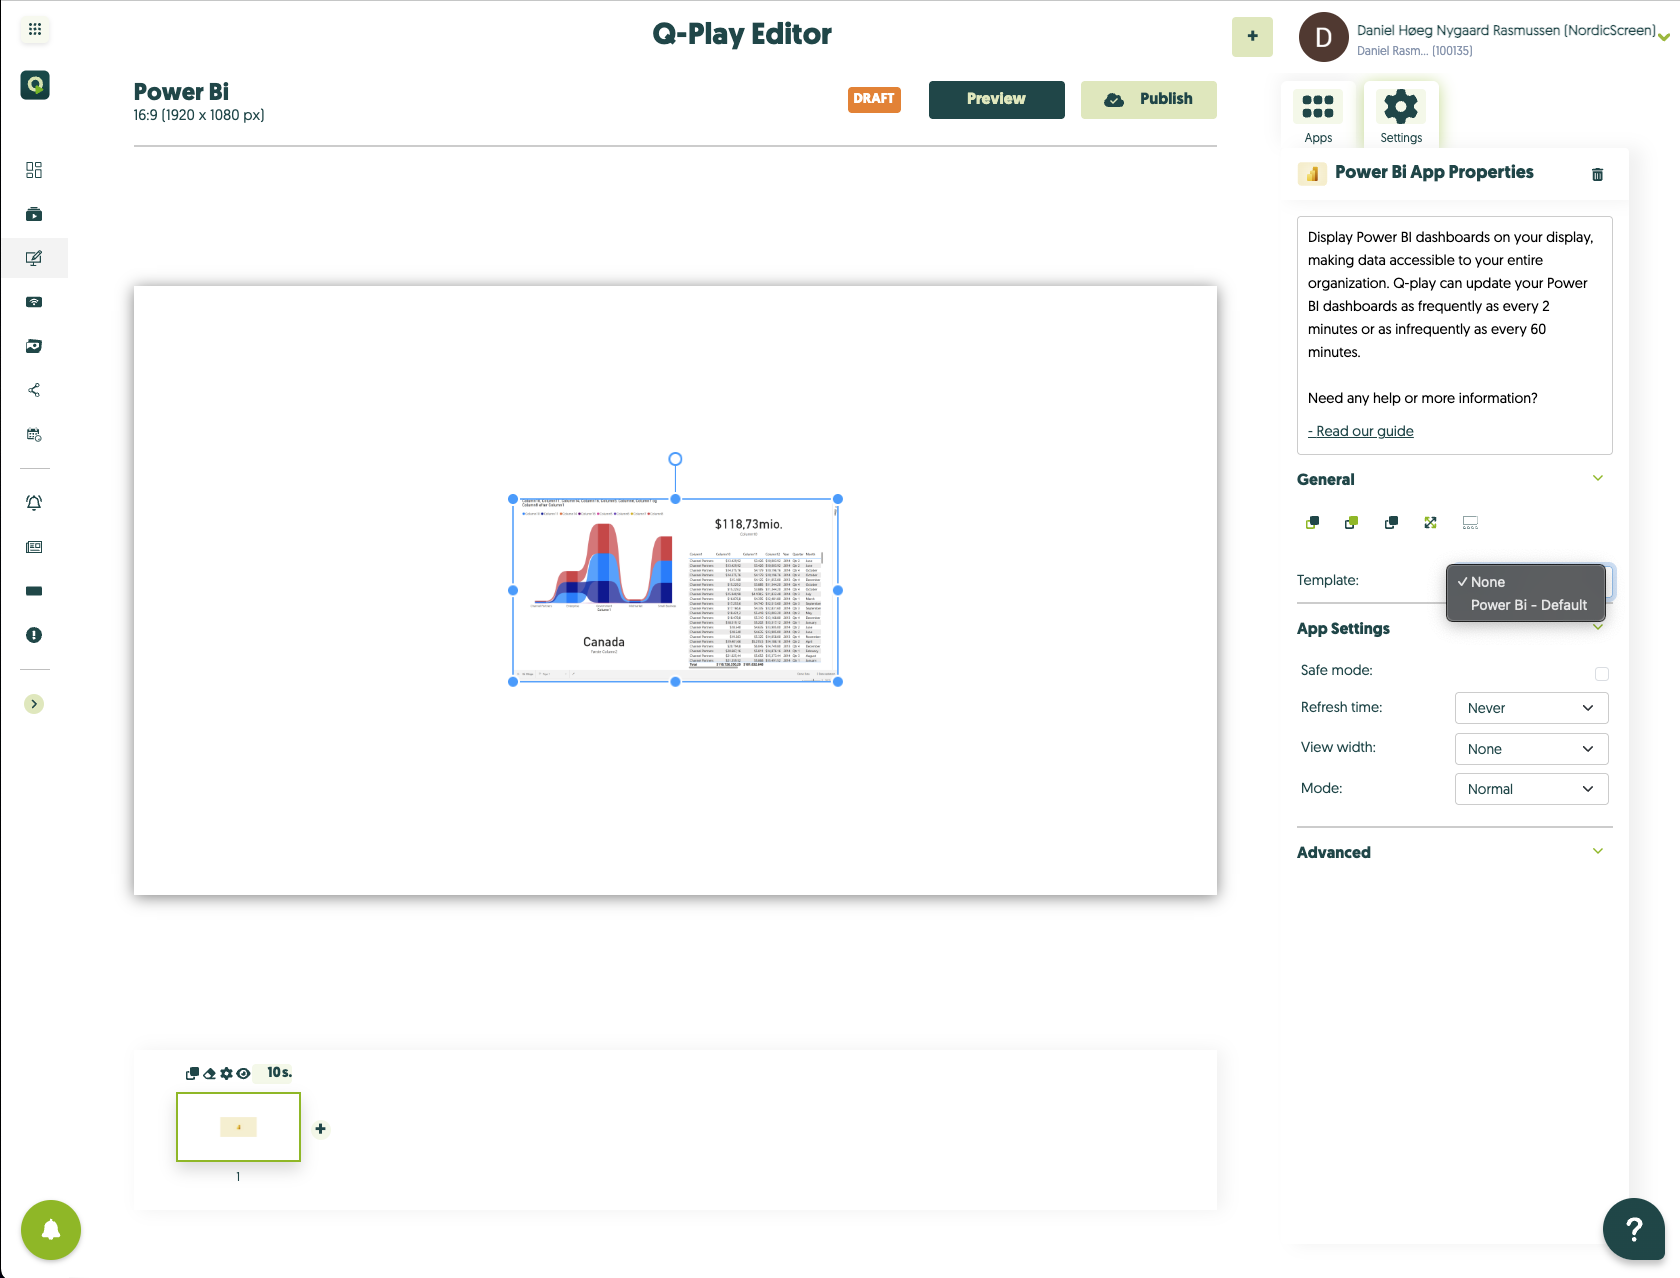Screen dimensions: 1680x1278
Task: Open slide settings gear icon
Action: 226,1074
